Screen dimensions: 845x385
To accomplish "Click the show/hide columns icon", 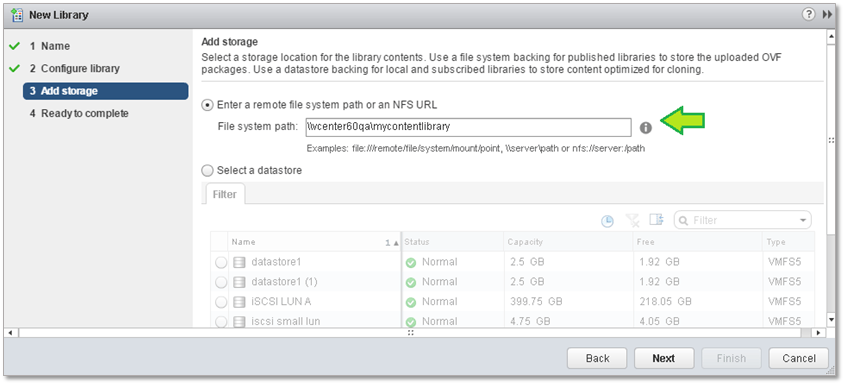I will click(656, 219).
